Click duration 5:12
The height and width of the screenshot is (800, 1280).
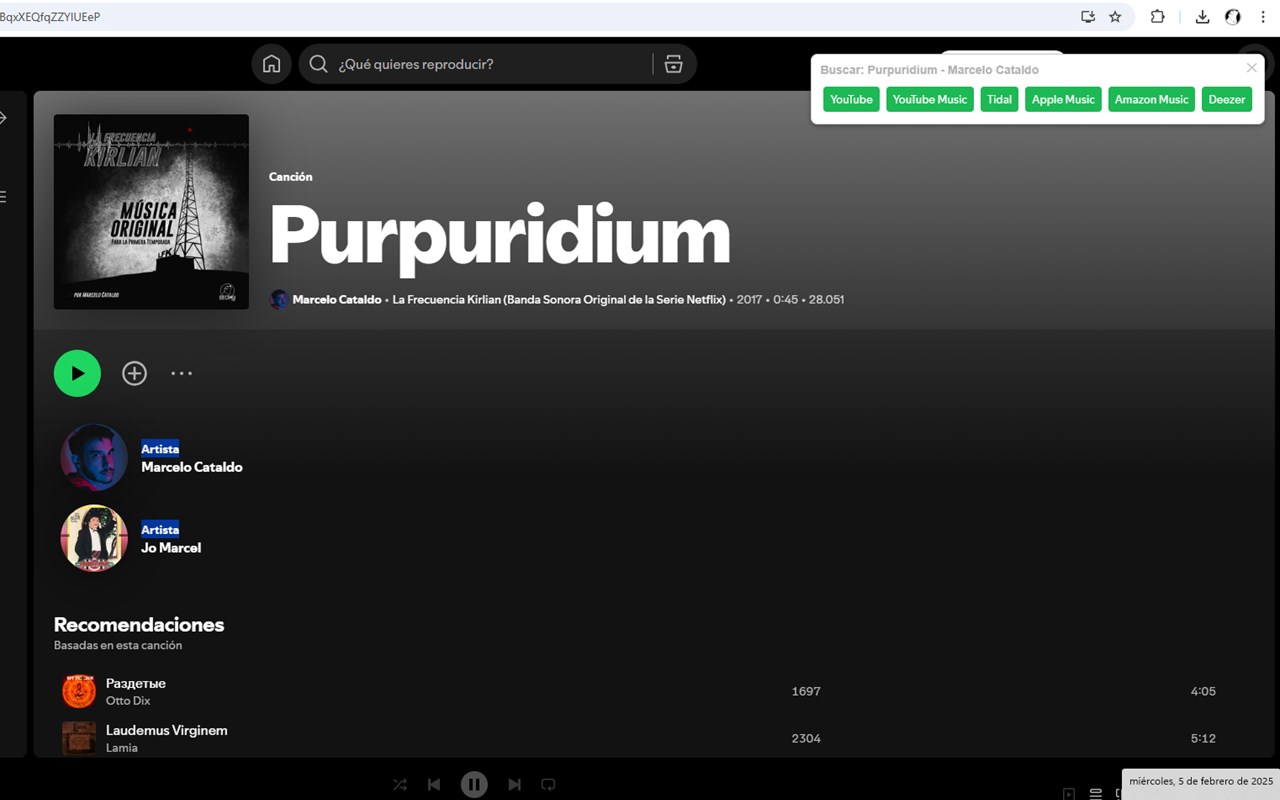pos(1203,738)
